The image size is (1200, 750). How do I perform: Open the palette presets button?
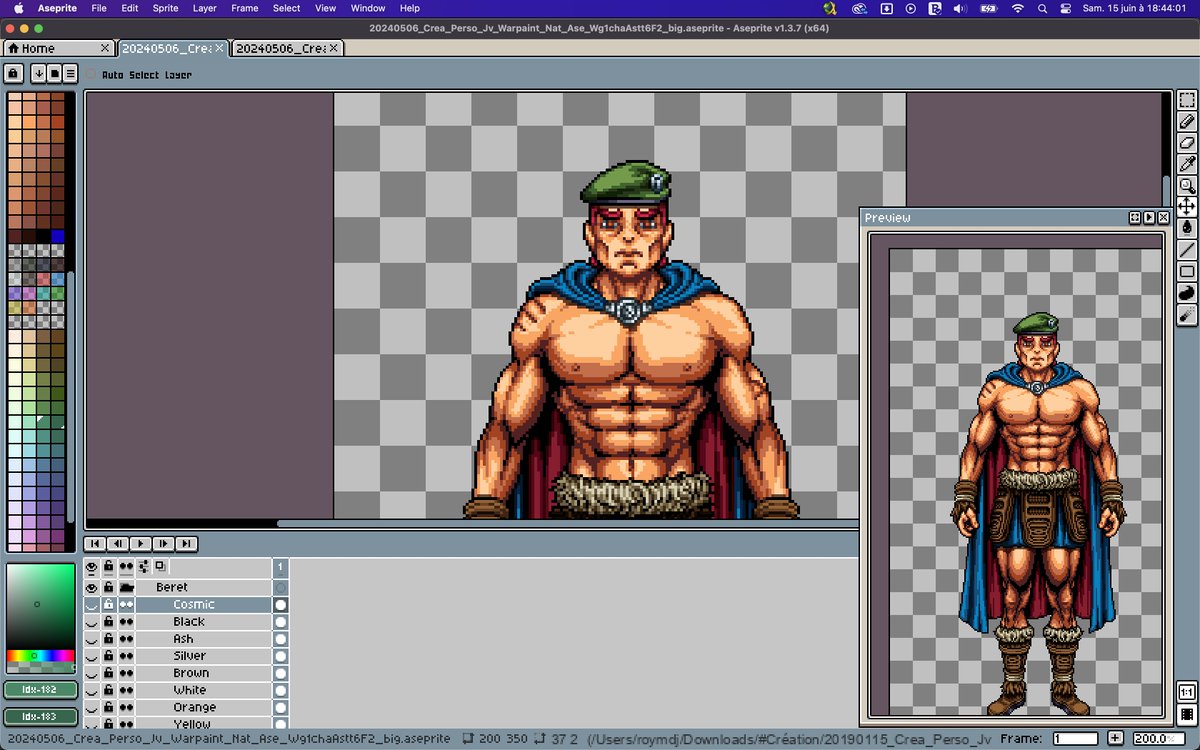click(54, 73)
